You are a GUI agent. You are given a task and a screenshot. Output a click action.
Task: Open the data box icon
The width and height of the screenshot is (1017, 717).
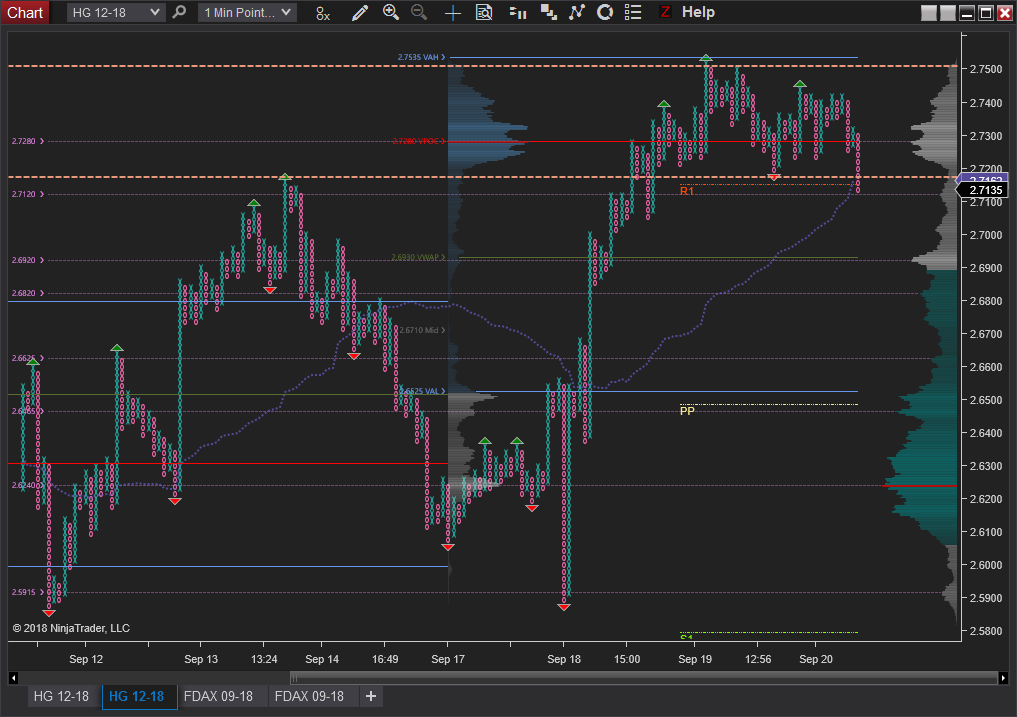click(484, 12)
